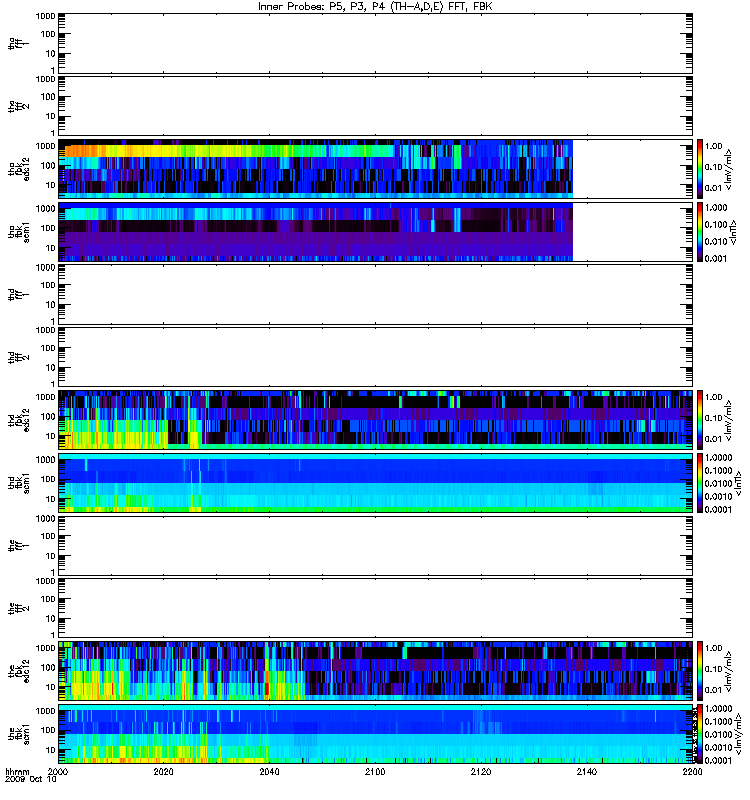
Task: Click the 'hhmm' axis unit label
Action: pyautogui.click(x=17, y=772)
